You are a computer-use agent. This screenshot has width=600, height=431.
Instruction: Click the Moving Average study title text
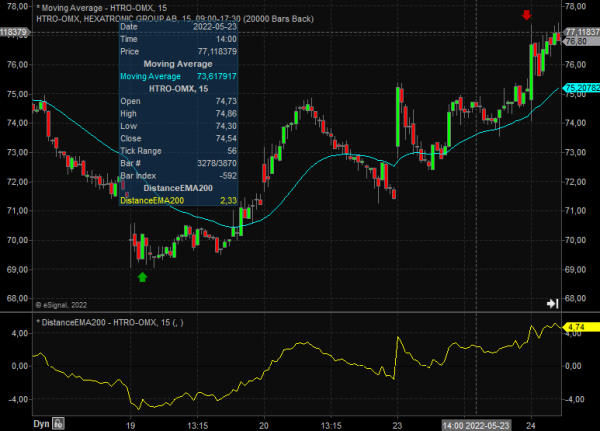click(102, 8)
